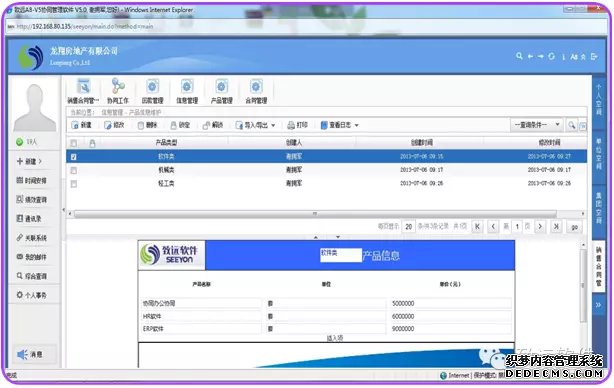Image resolution: width=614 pixels, height=388 pixels.
Task: Open the 查询条件 combo box
Action: pyautogui.click(x=537, y=125)
